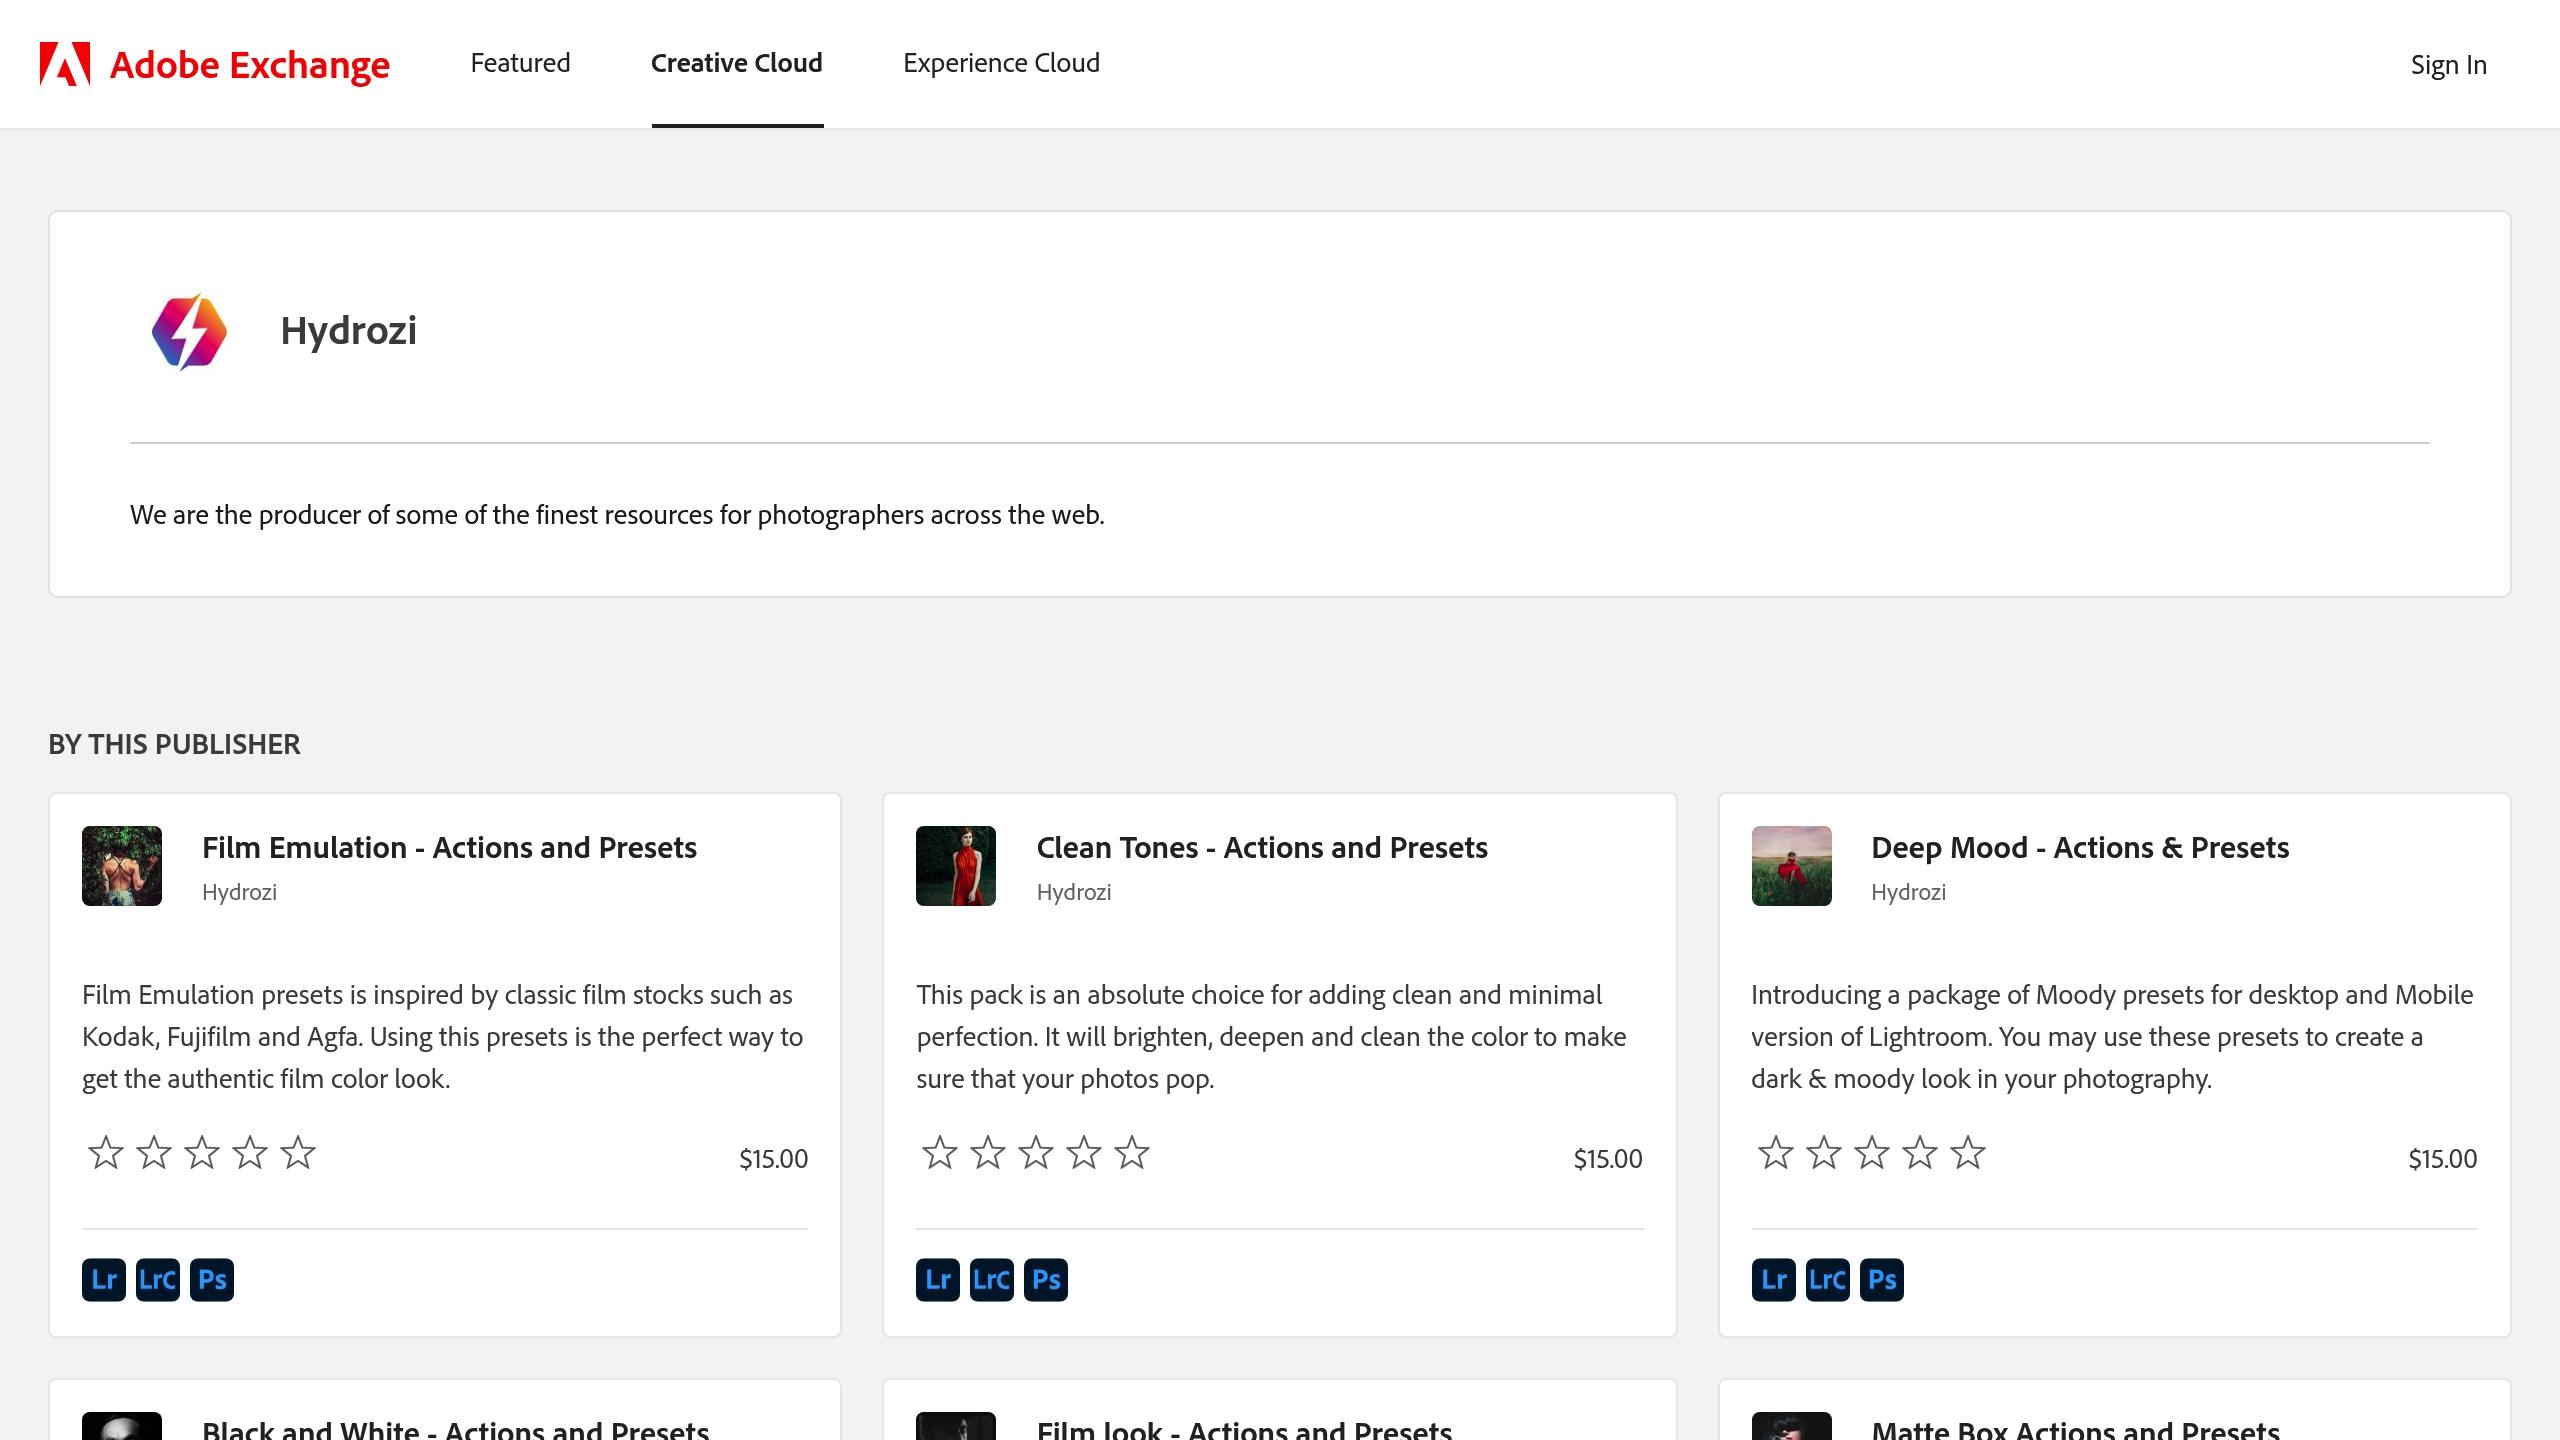Click the Deep Mood description text

coord(2112,1037)
